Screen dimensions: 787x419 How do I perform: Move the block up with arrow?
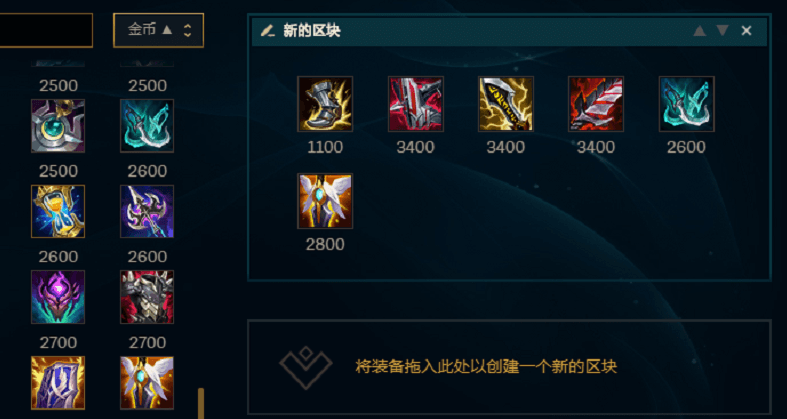tap(700, 31)
